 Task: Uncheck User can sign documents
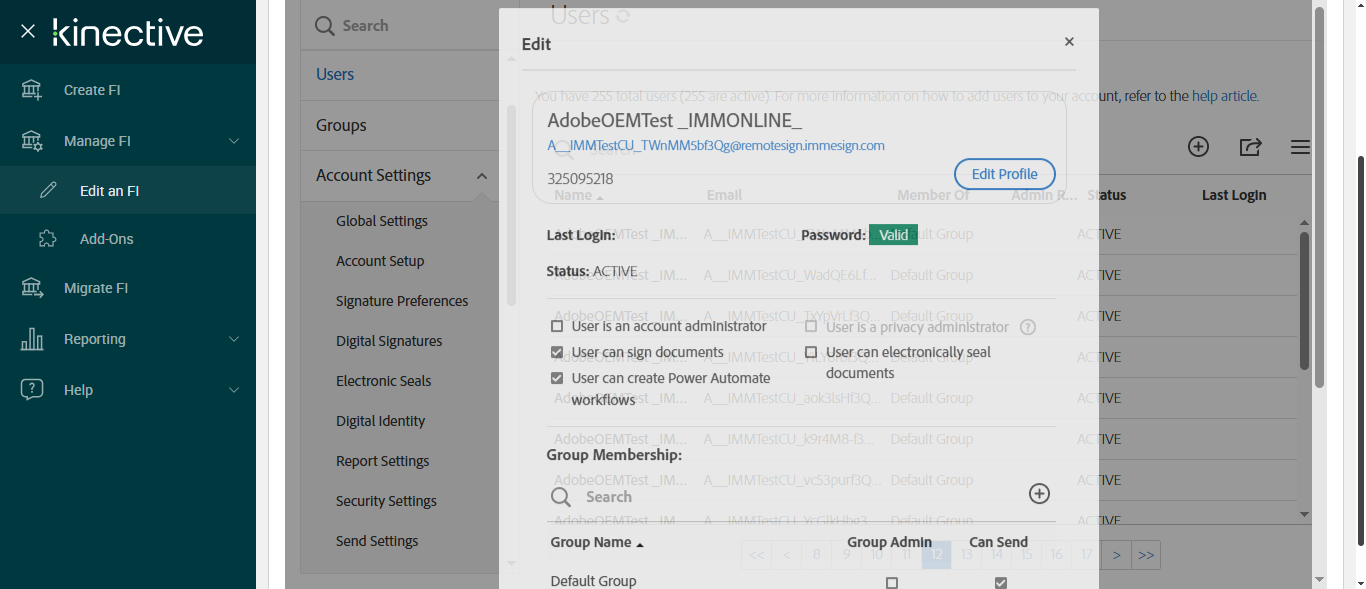pos(557,352)
